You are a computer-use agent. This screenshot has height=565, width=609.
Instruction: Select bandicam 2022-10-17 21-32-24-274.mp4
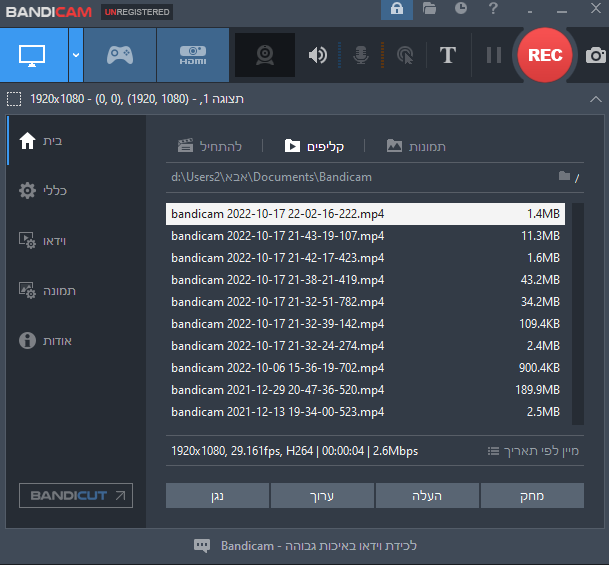pos(365,346)
